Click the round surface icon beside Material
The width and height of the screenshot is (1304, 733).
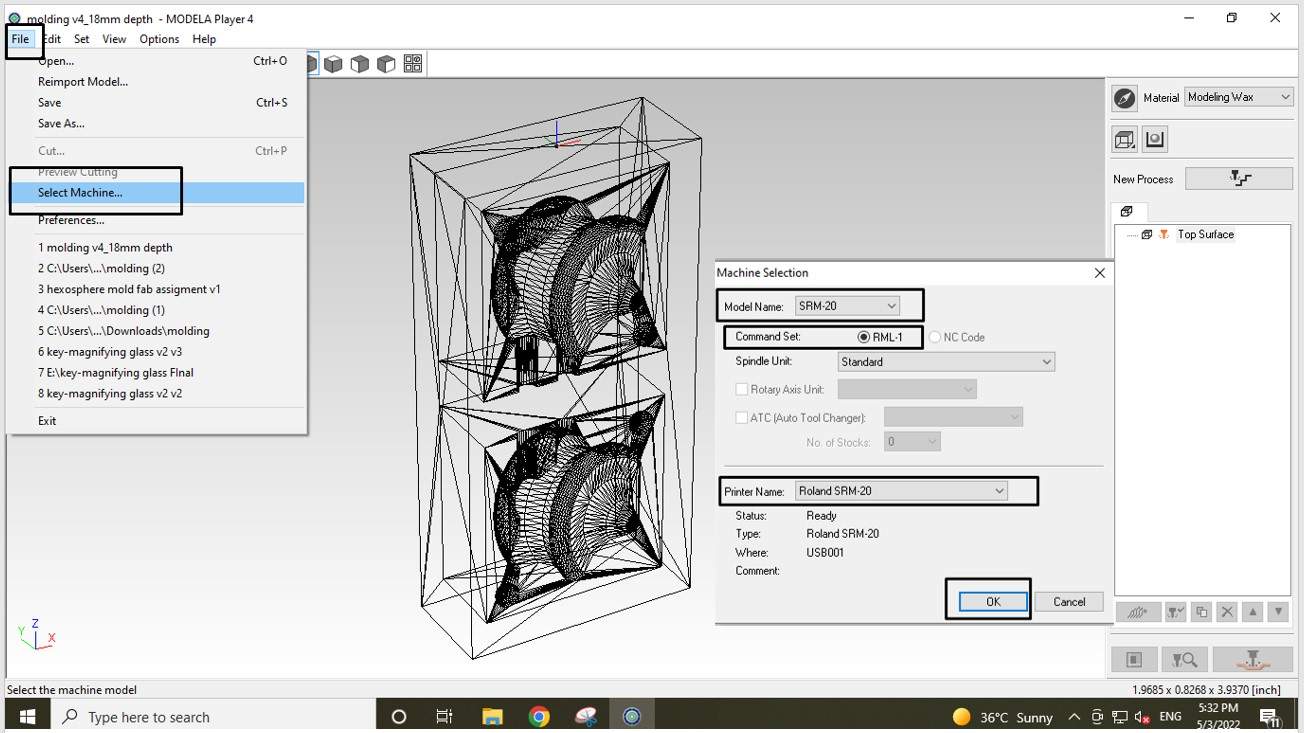coord(1125,97)
